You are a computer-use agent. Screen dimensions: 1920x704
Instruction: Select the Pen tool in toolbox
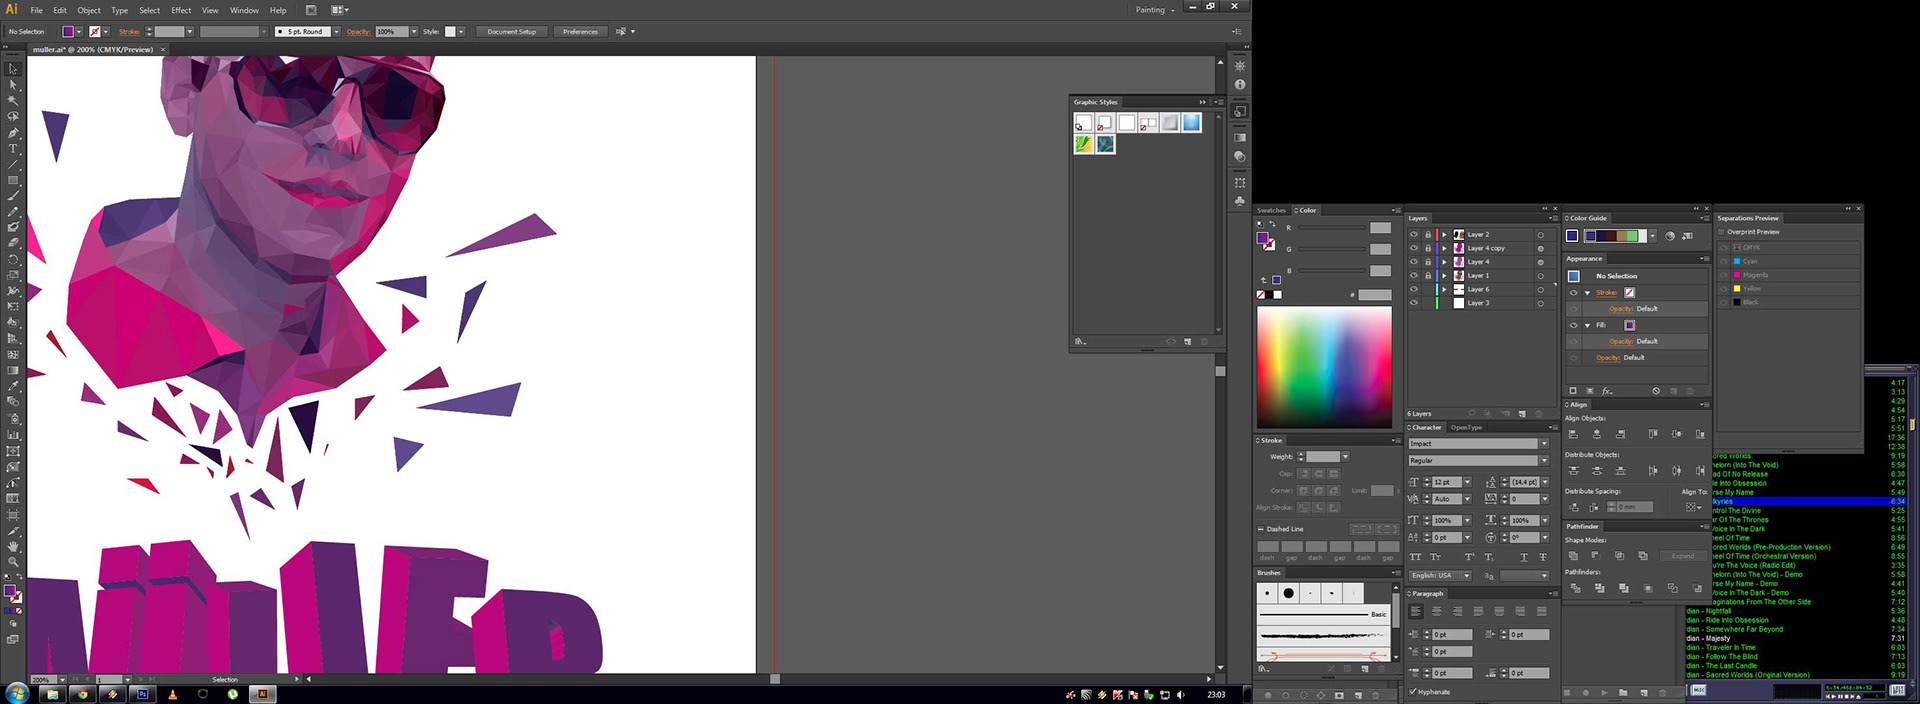(x=13, y=132)
